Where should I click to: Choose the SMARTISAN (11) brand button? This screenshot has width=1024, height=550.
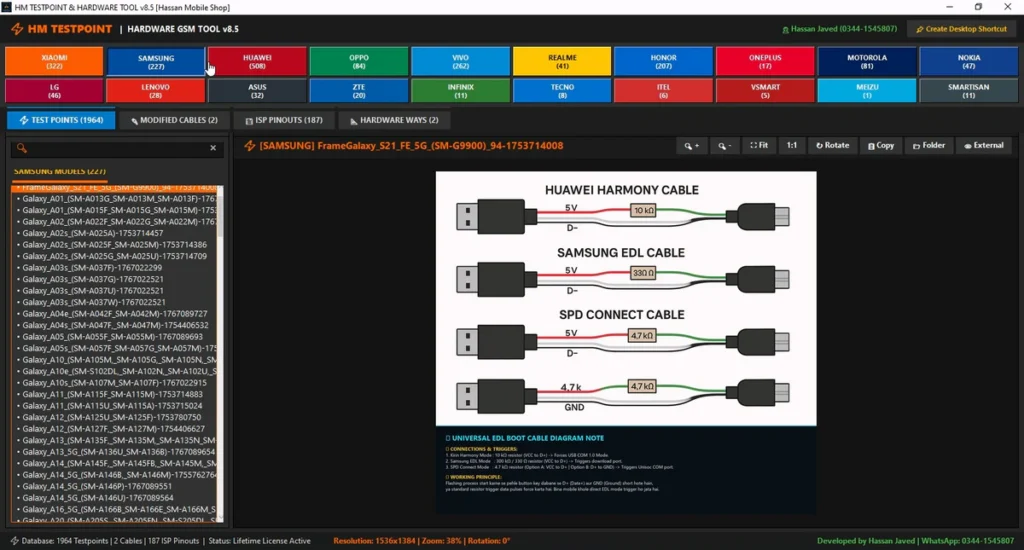[968, 91]
